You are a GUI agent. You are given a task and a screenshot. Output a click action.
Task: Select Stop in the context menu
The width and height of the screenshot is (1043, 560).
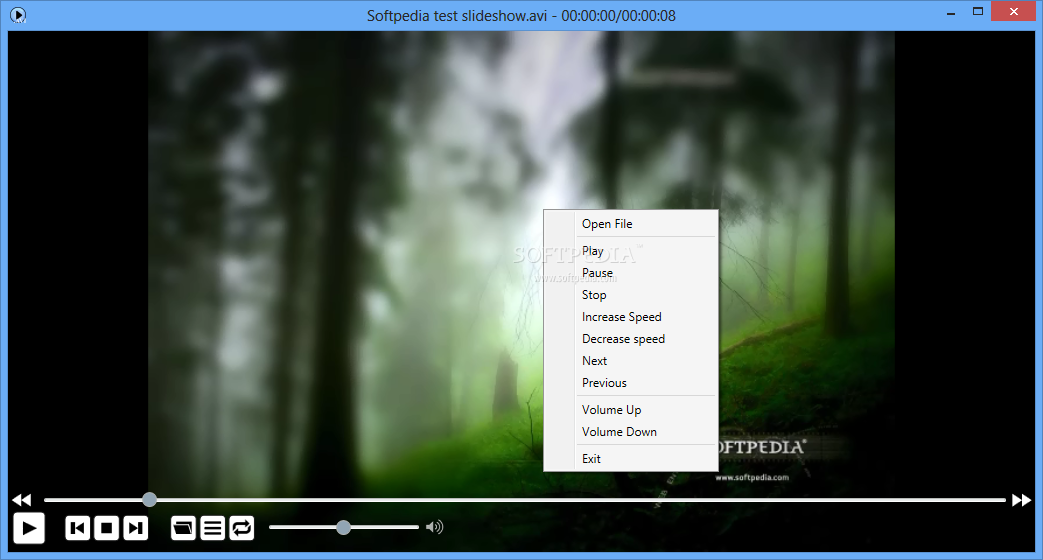tap(631, 295)
